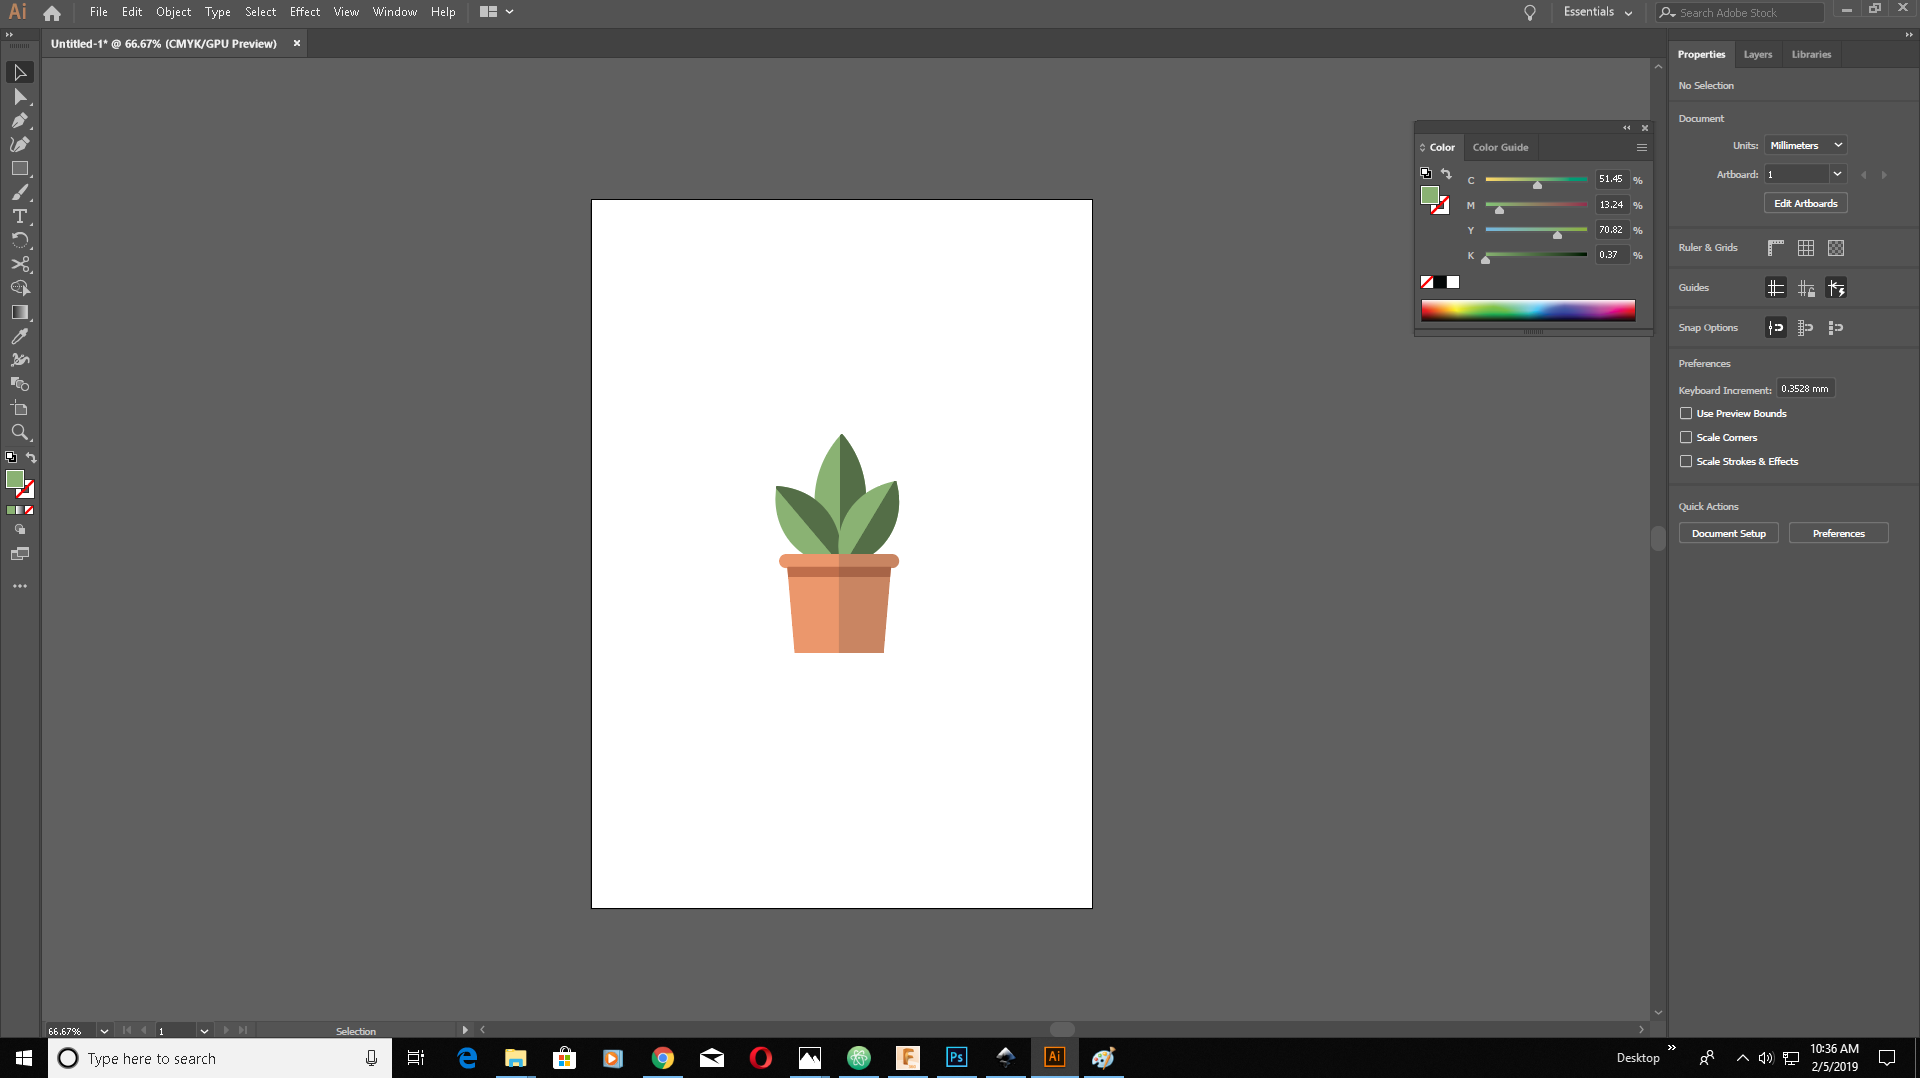Click the Edit Artboards button

[x=1805, y=203]
